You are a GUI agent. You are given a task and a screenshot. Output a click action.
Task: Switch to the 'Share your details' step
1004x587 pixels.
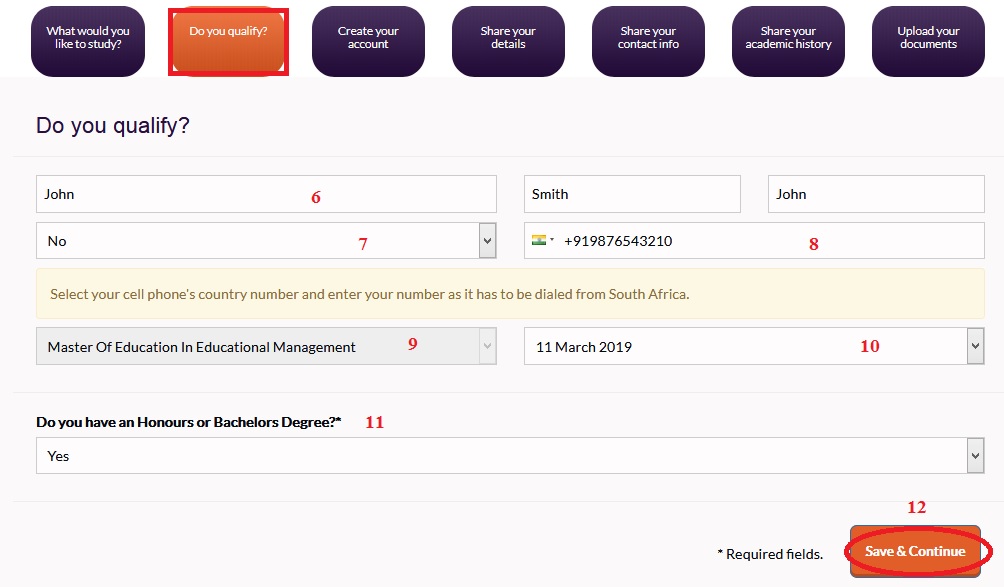tap(508, 39)
